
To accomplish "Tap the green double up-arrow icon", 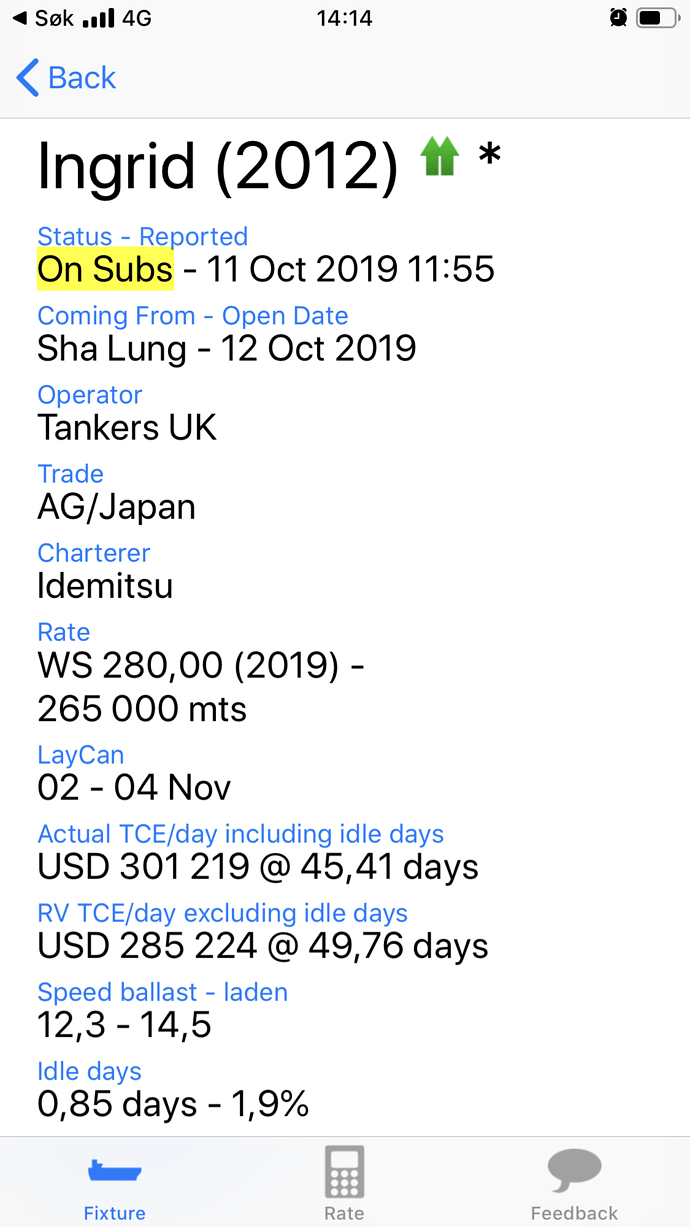I will (440, 158).
